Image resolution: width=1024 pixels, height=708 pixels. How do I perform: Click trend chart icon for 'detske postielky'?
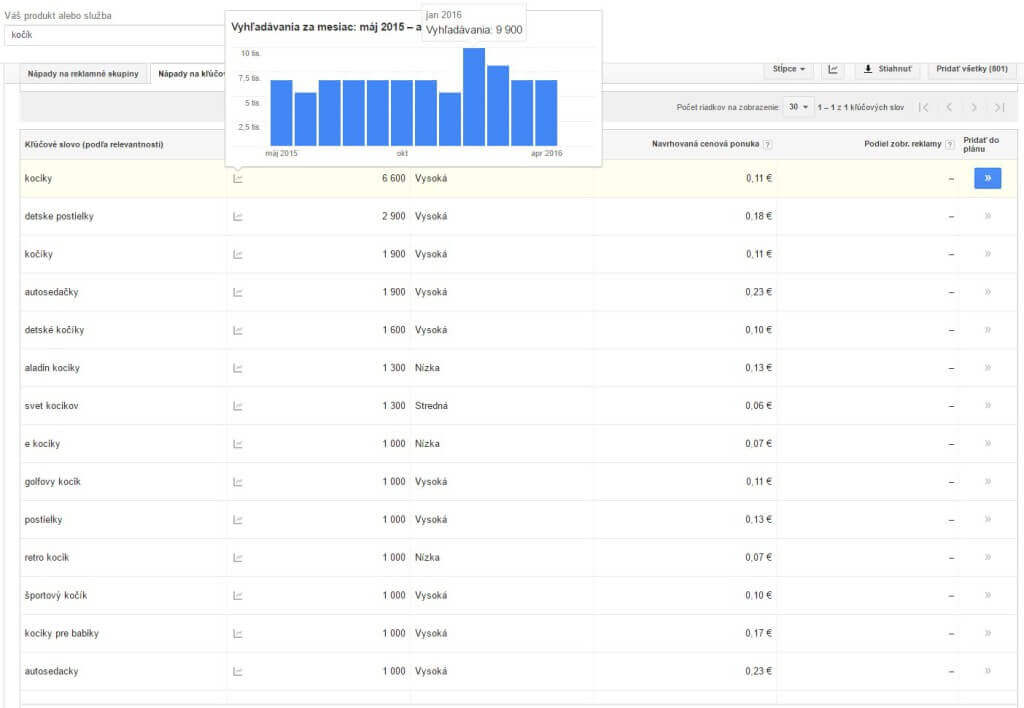238,216
